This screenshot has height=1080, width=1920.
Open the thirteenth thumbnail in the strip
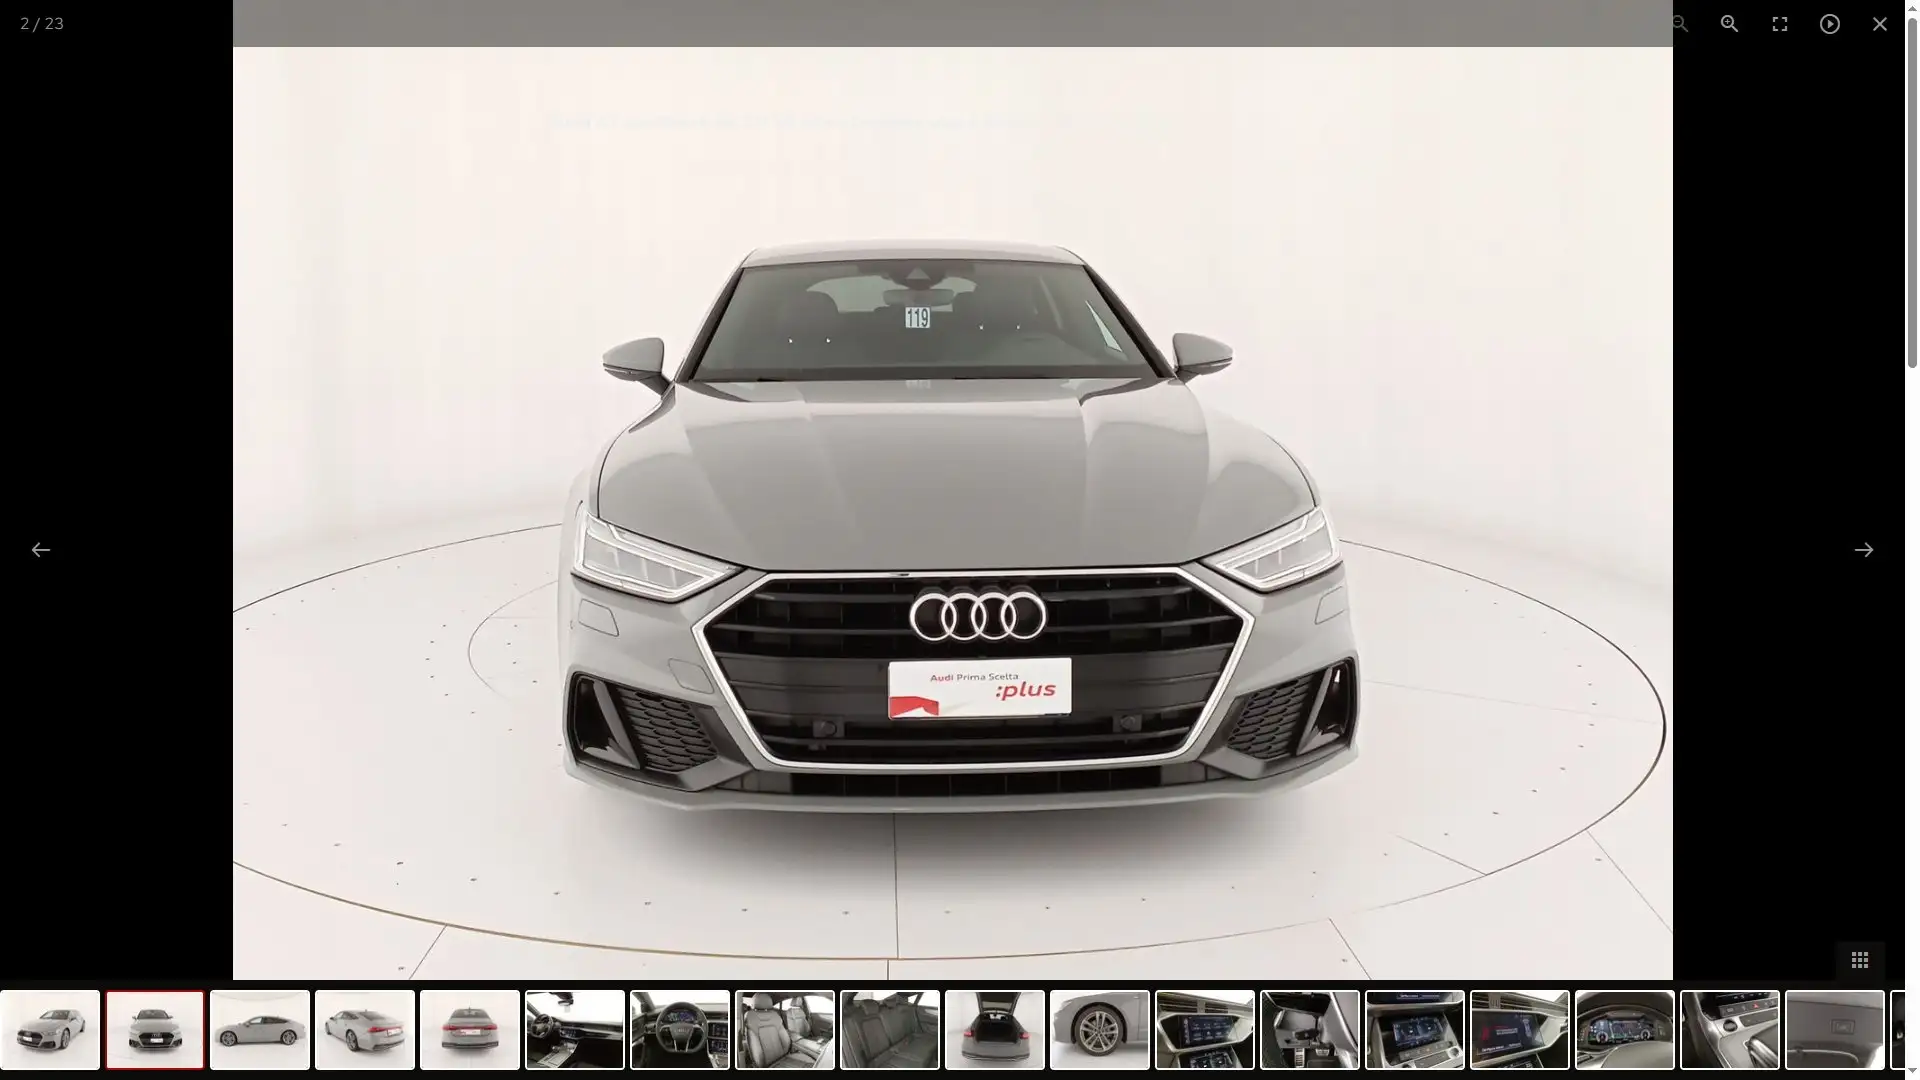tap(1310, 1030)
